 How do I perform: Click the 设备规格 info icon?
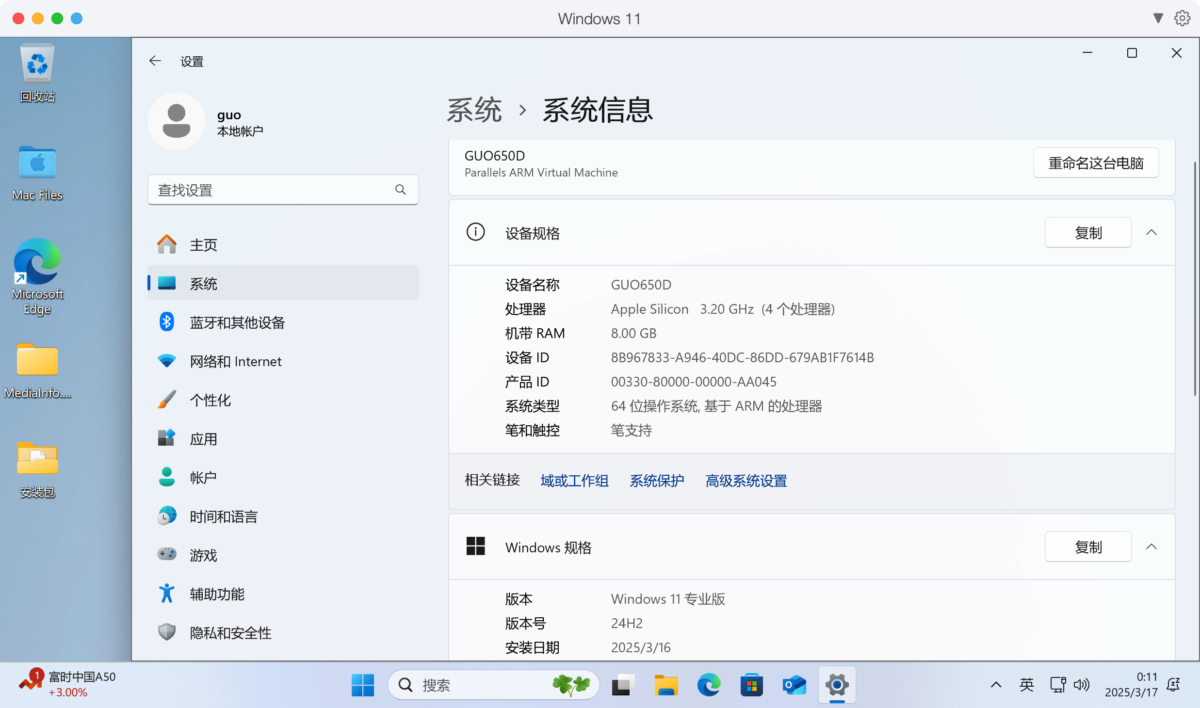(x=476, y=232)
